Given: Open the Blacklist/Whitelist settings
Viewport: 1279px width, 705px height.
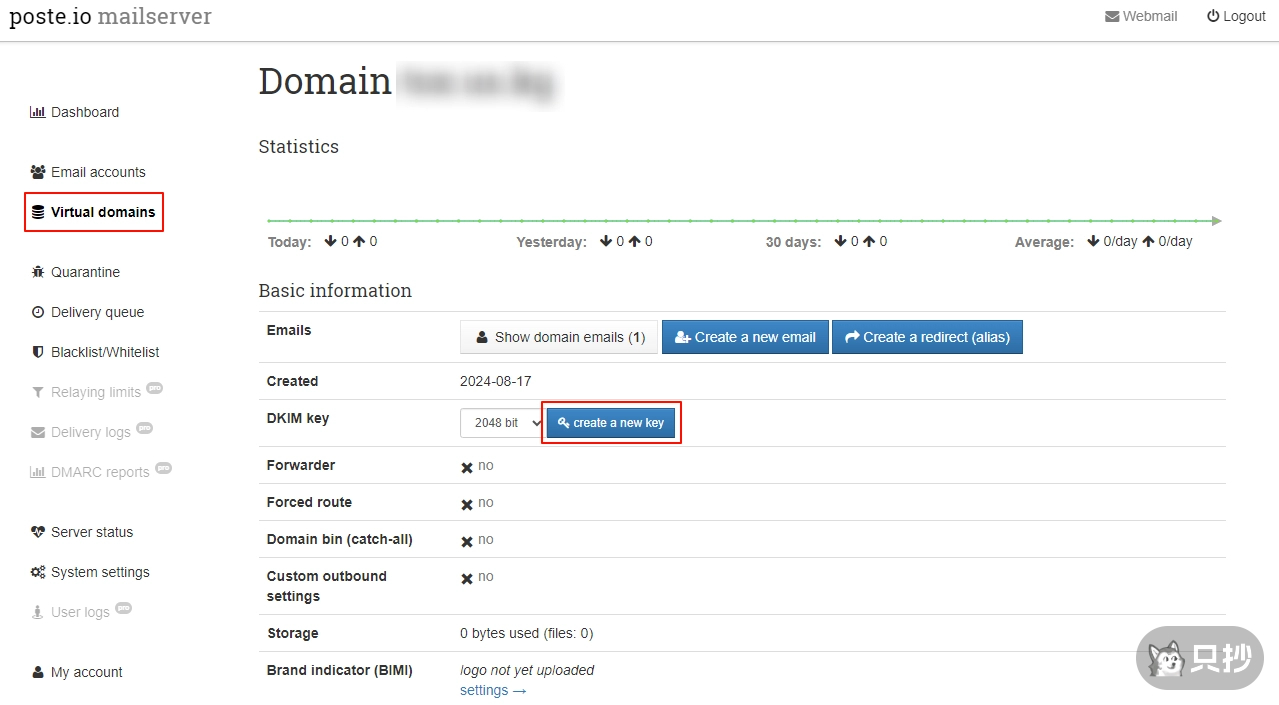Looking at the screenshot, I should (104, 352).
